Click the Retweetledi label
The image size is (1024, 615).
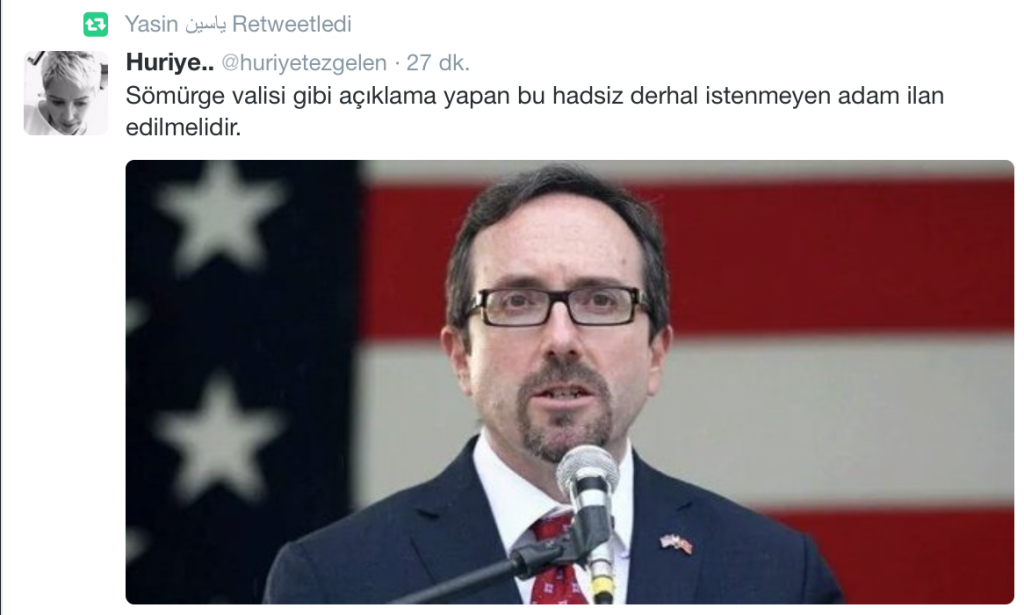[292, 24]
